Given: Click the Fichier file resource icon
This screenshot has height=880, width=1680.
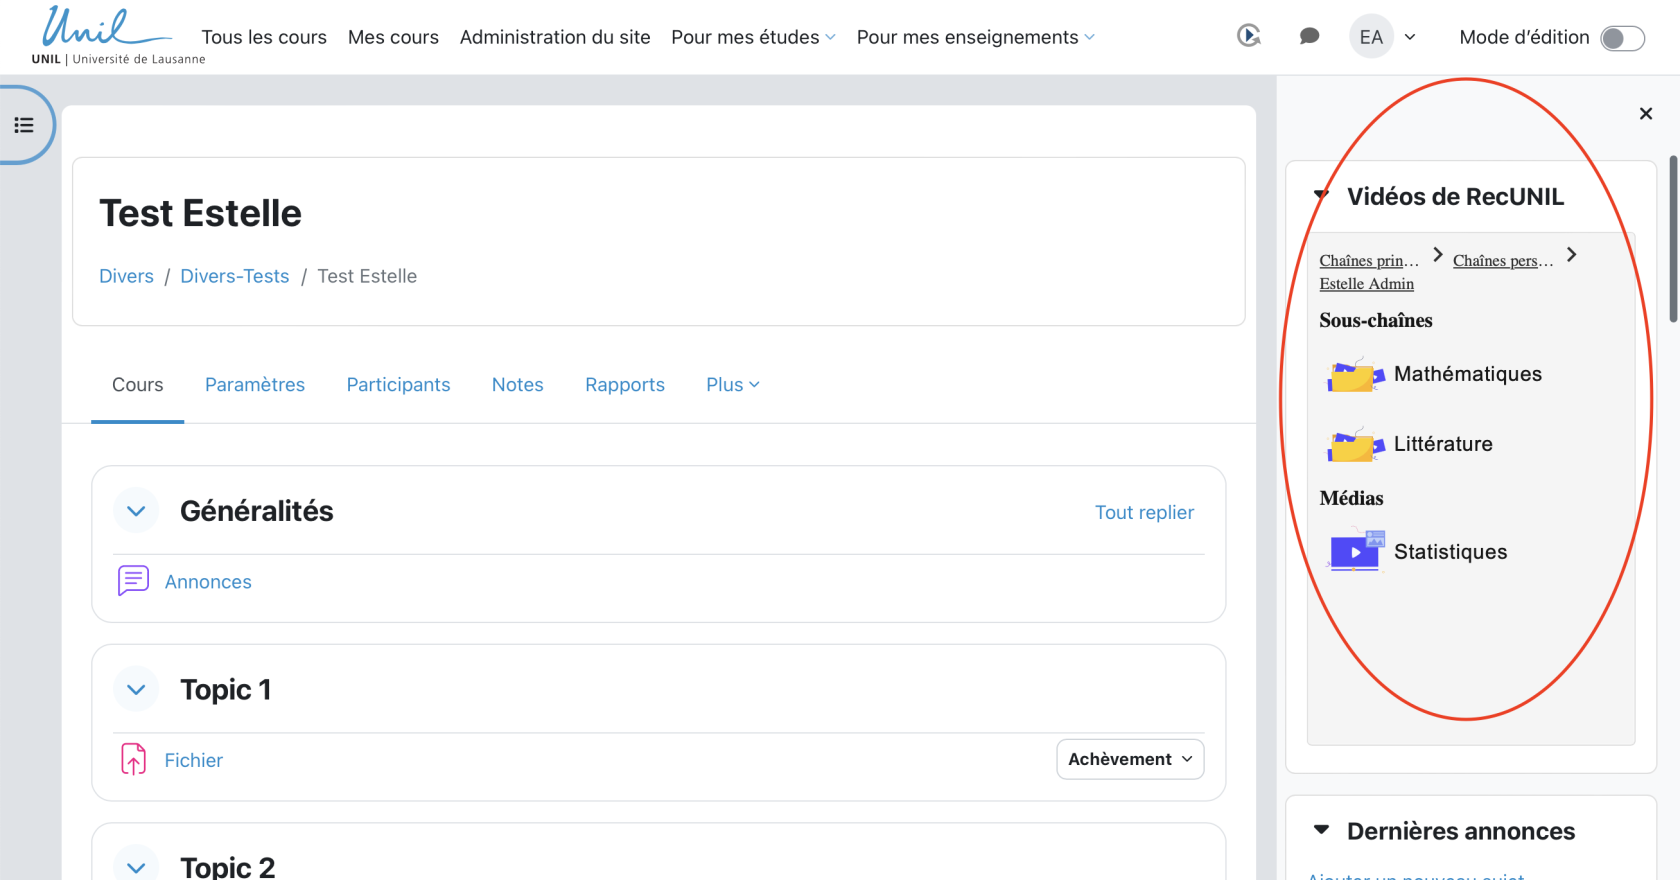Looking at the screenshot, I should pos(133,760).
